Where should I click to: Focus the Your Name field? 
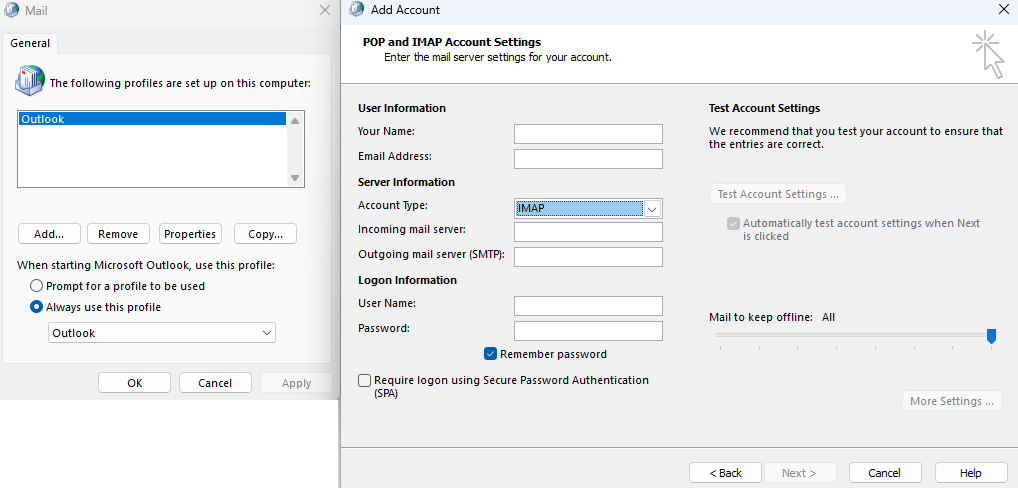(588, 134)
